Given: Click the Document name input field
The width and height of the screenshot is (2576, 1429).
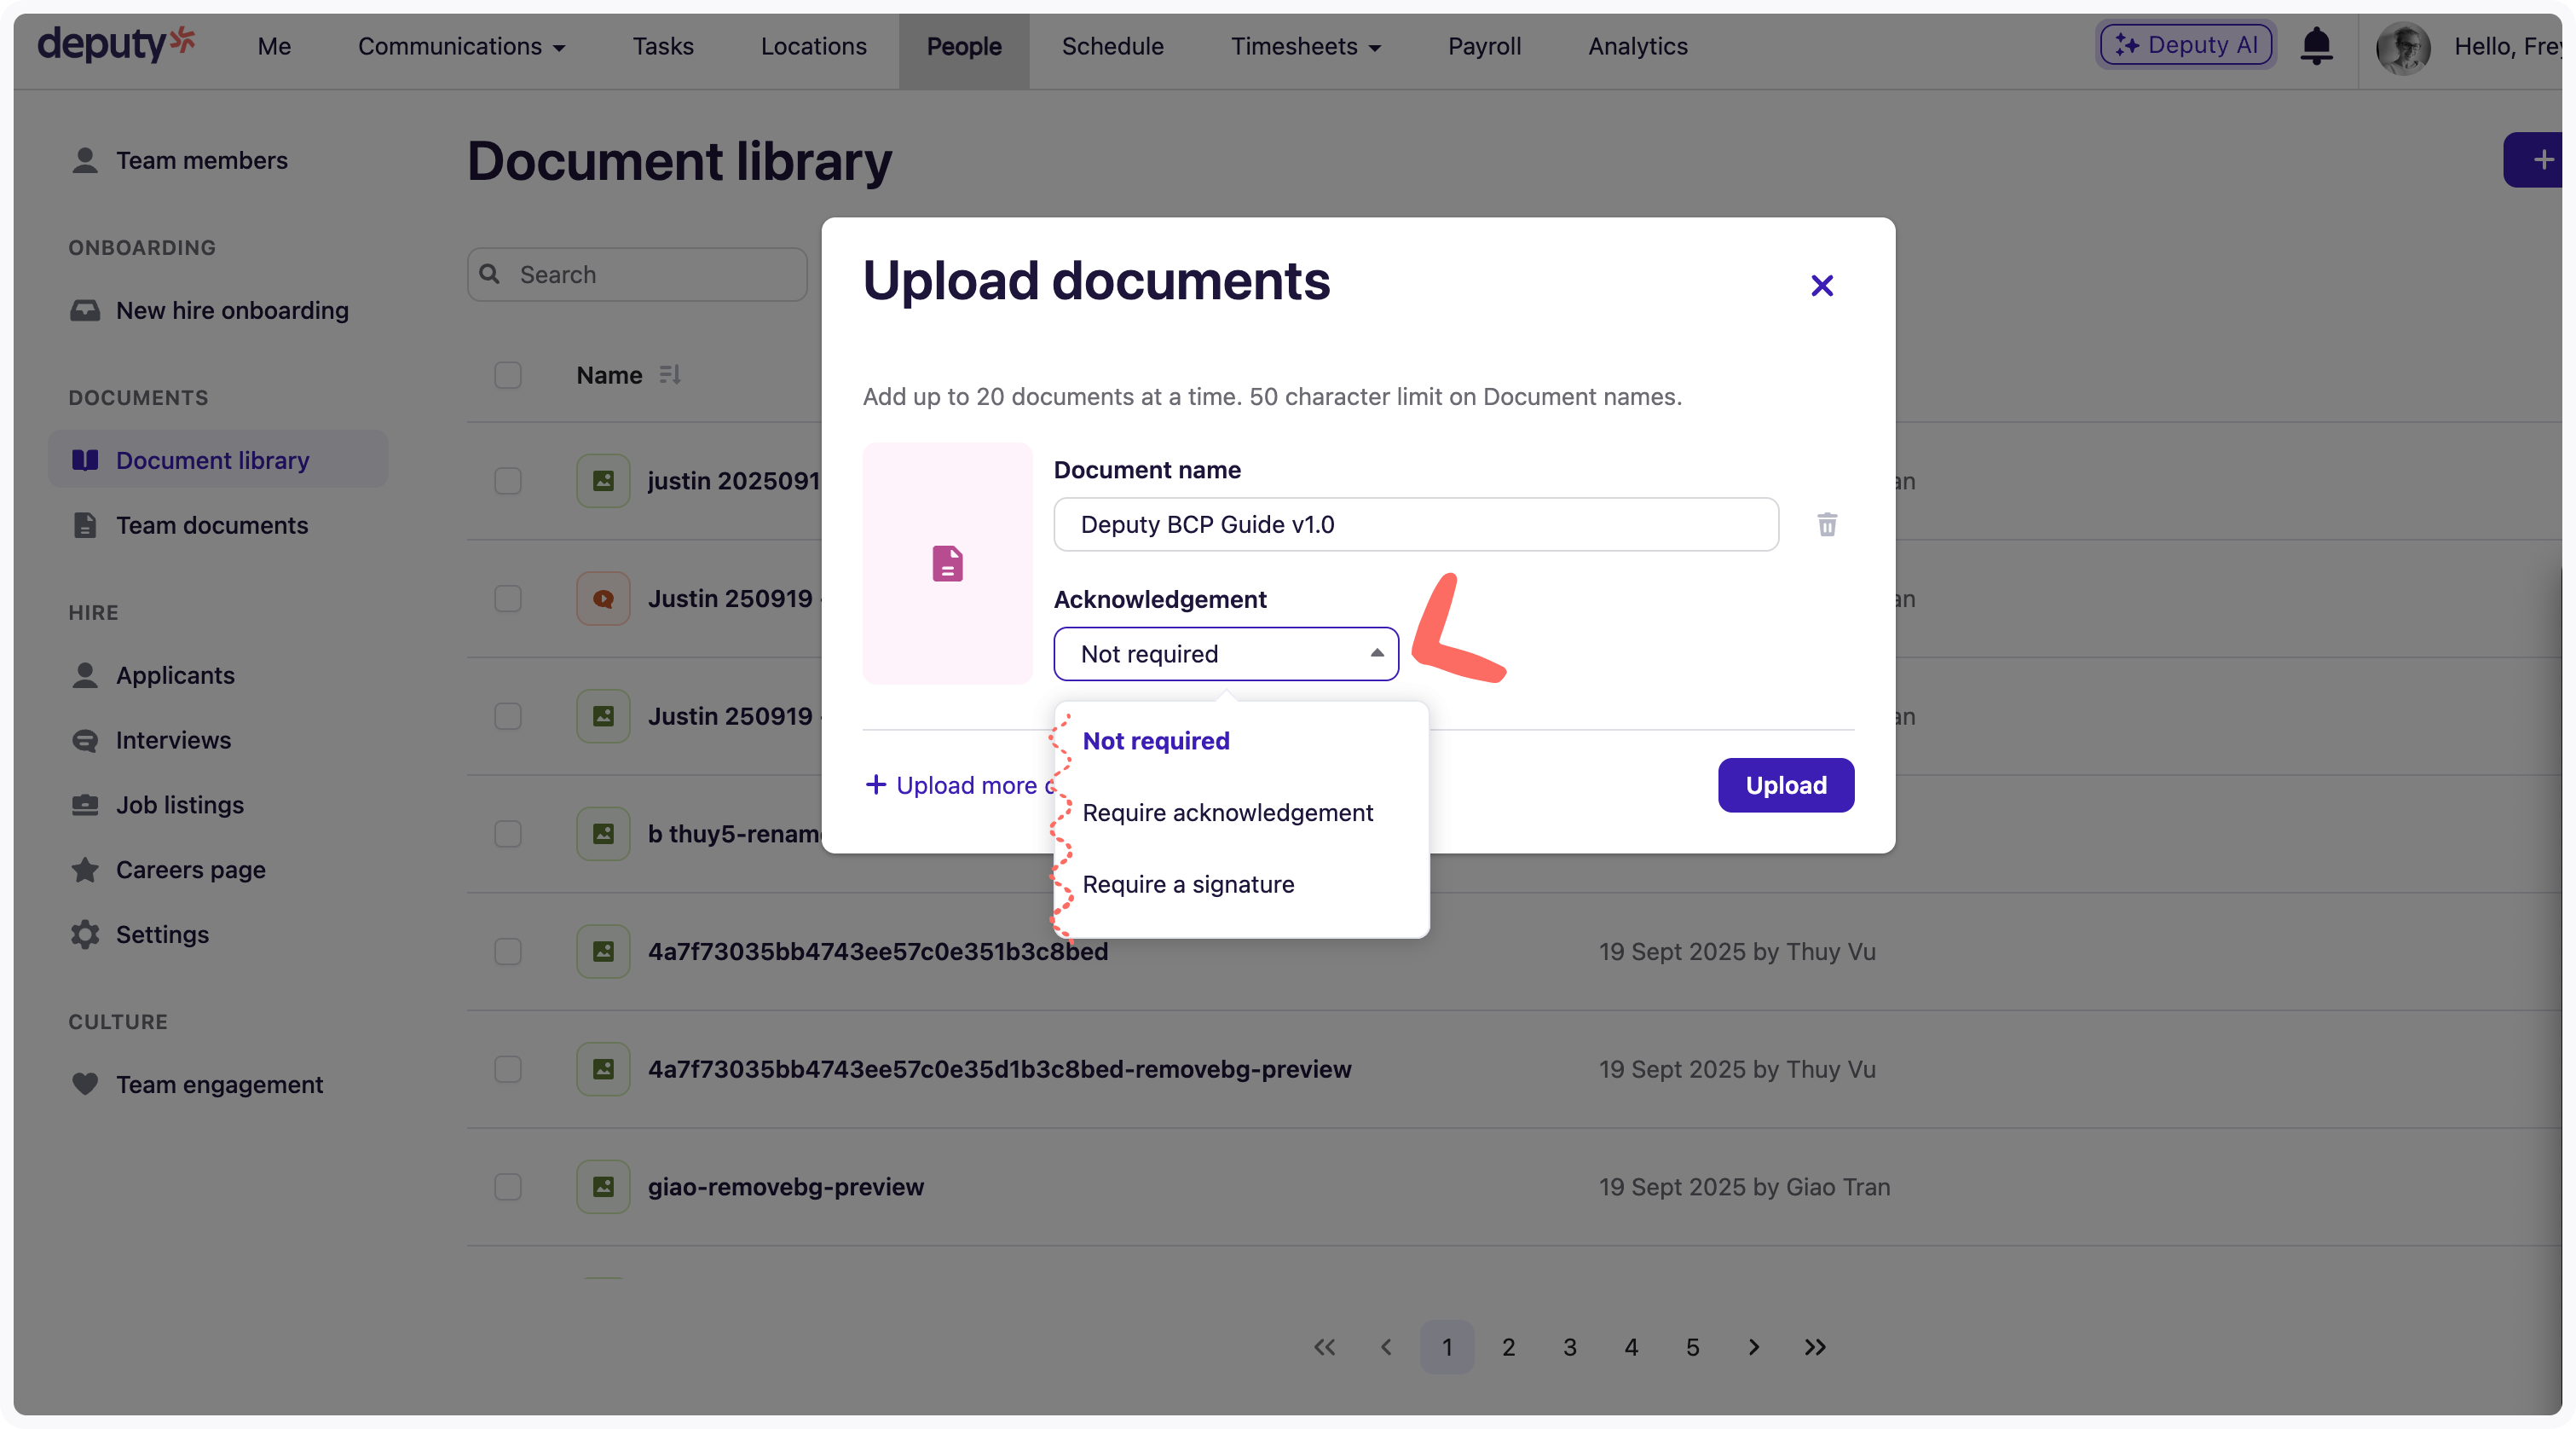Looking at the screenshot, I should pos(1415,524).
